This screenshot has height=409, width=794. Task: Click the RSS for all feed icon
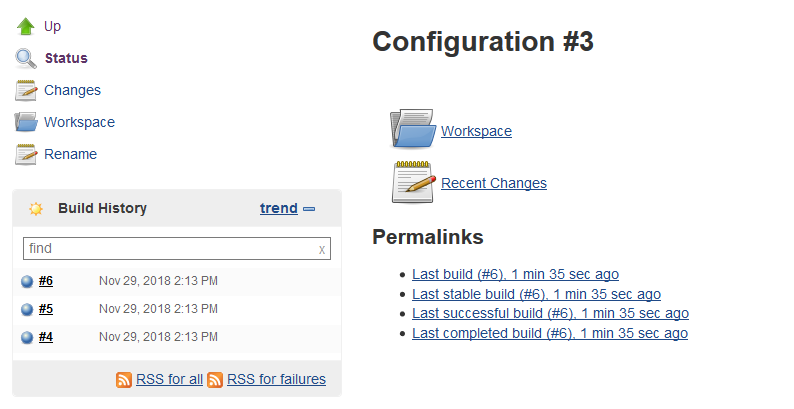(124, 380)
